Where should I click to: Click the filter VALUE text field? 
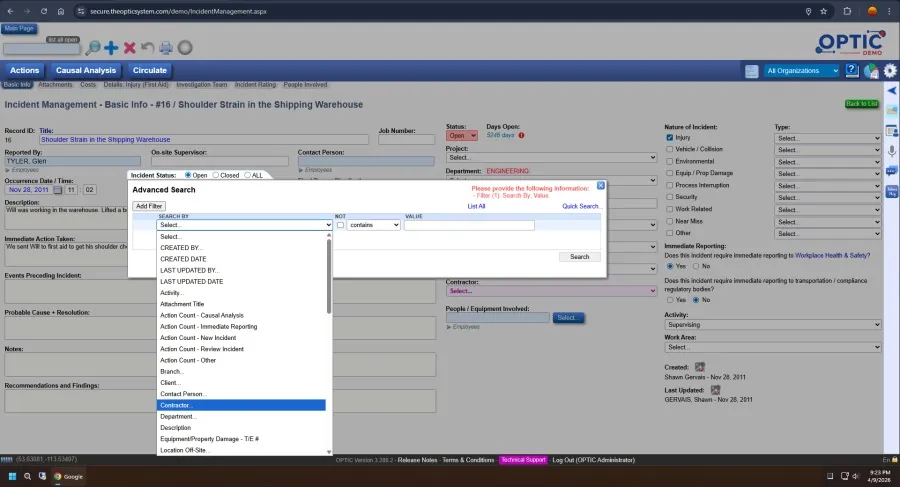468,226
